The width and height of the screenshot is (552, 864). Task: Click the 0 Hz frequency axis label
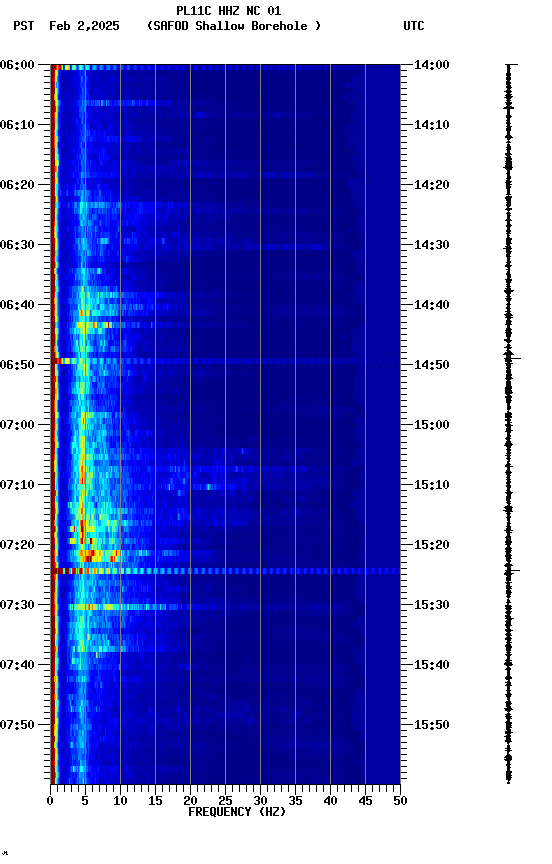(50, 802)
